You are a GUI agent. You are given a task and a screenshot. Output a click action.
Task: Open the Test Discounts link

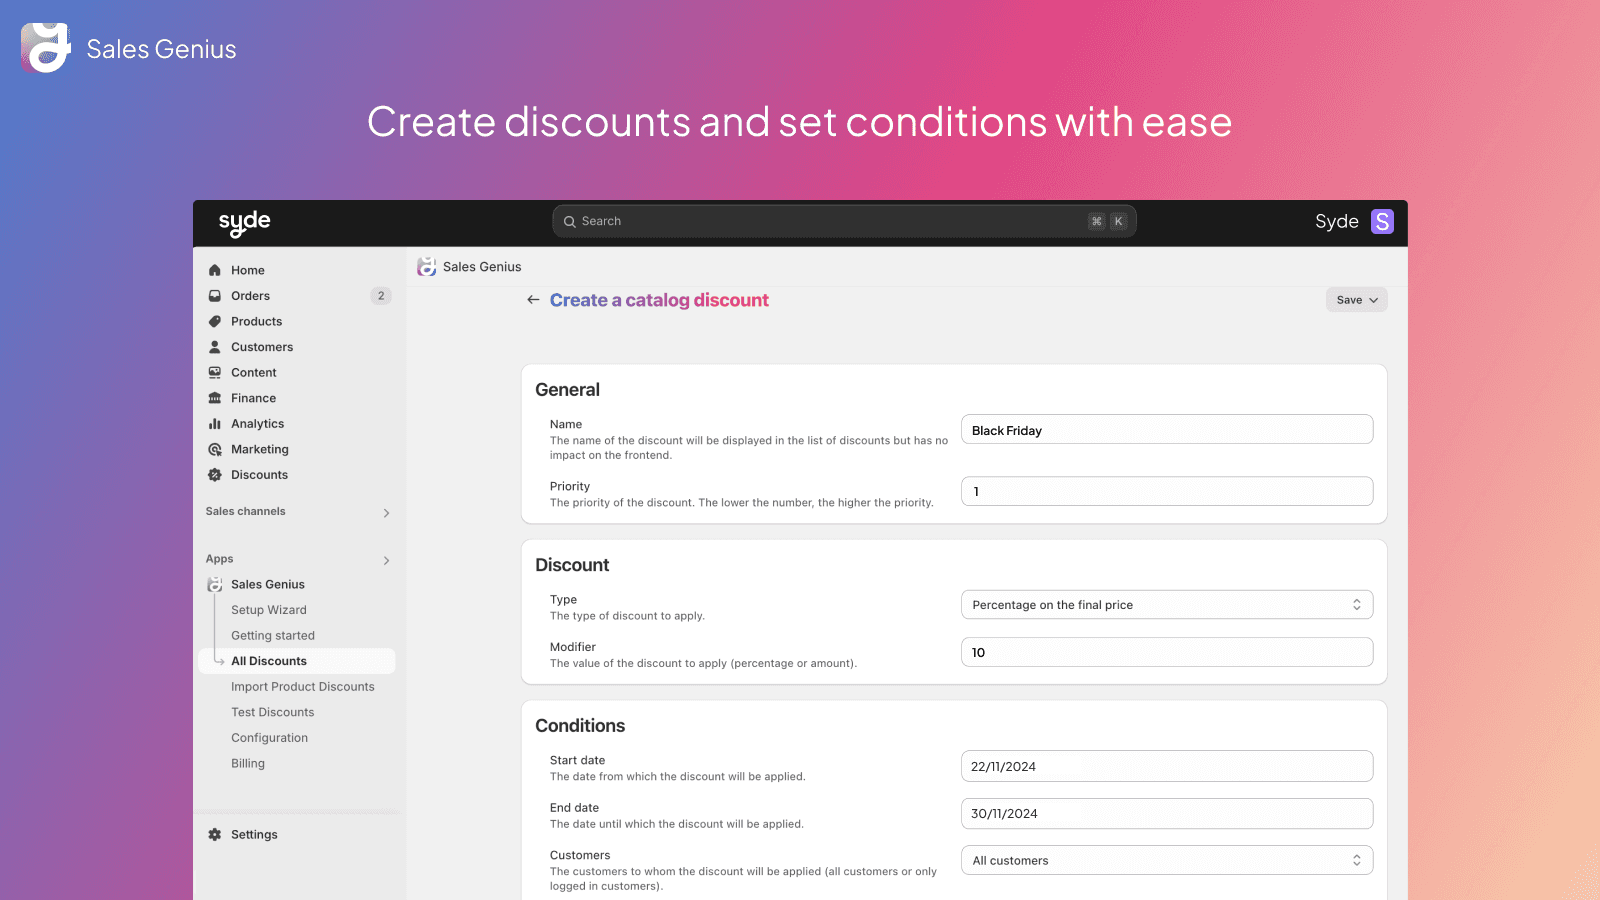pyautogui.click(x=272, y=711)
